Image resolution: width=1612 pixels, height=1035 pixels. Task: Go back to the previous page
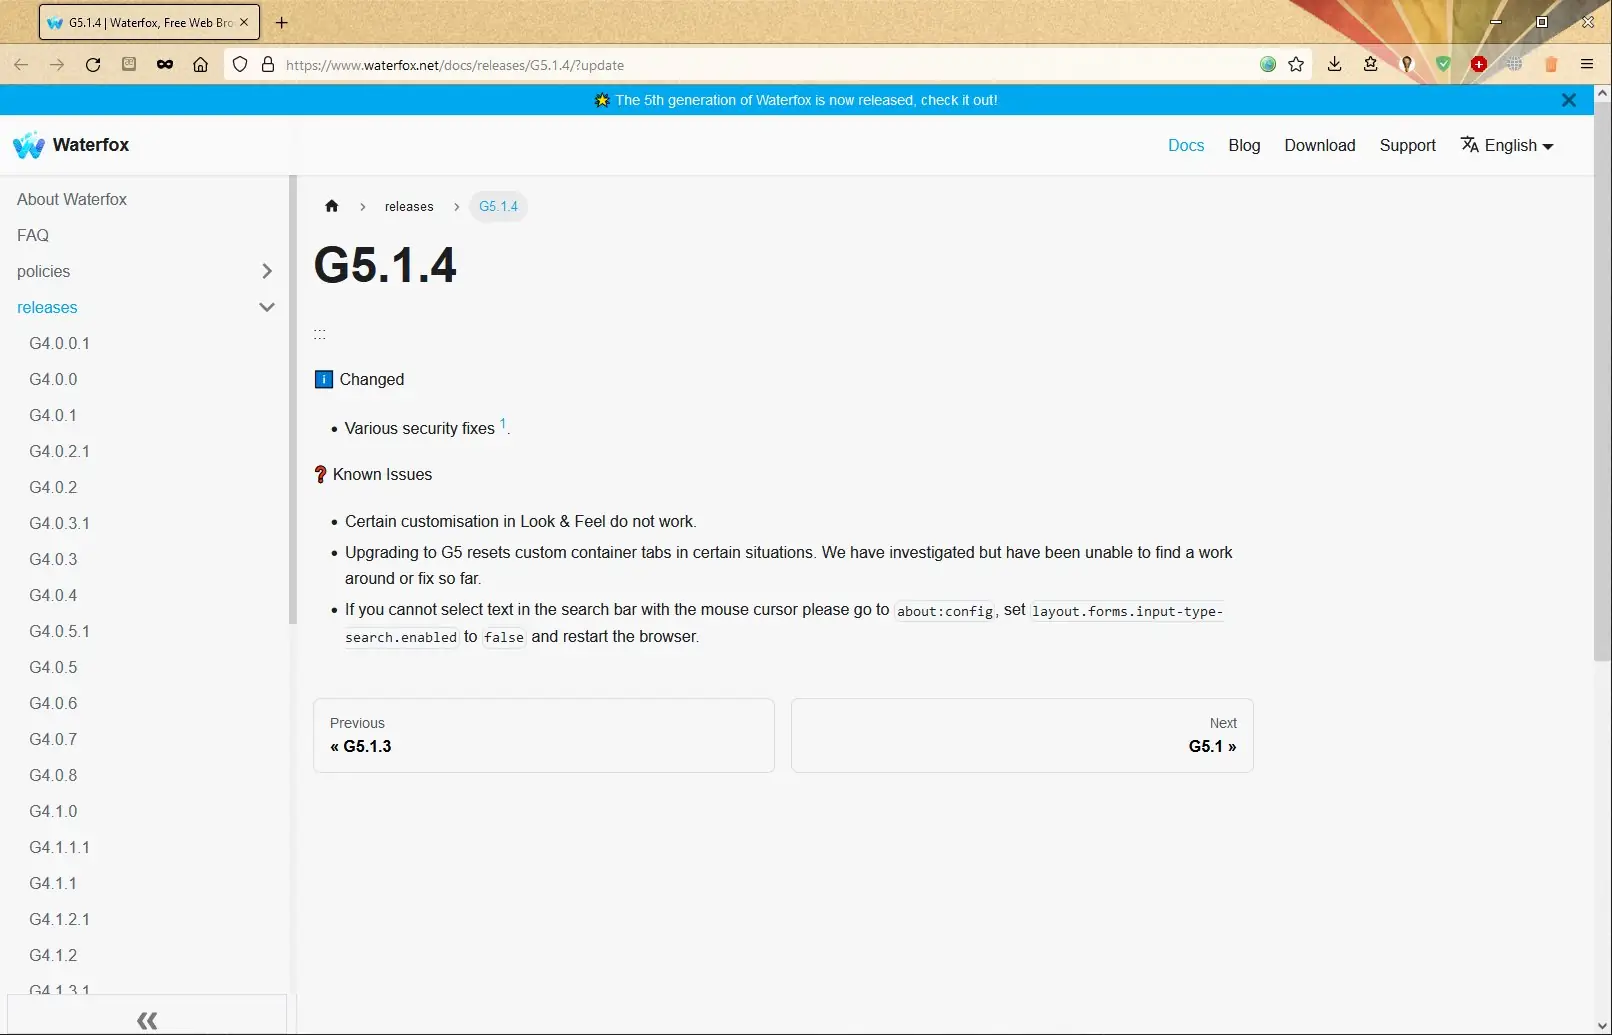[x=21, y=65]
